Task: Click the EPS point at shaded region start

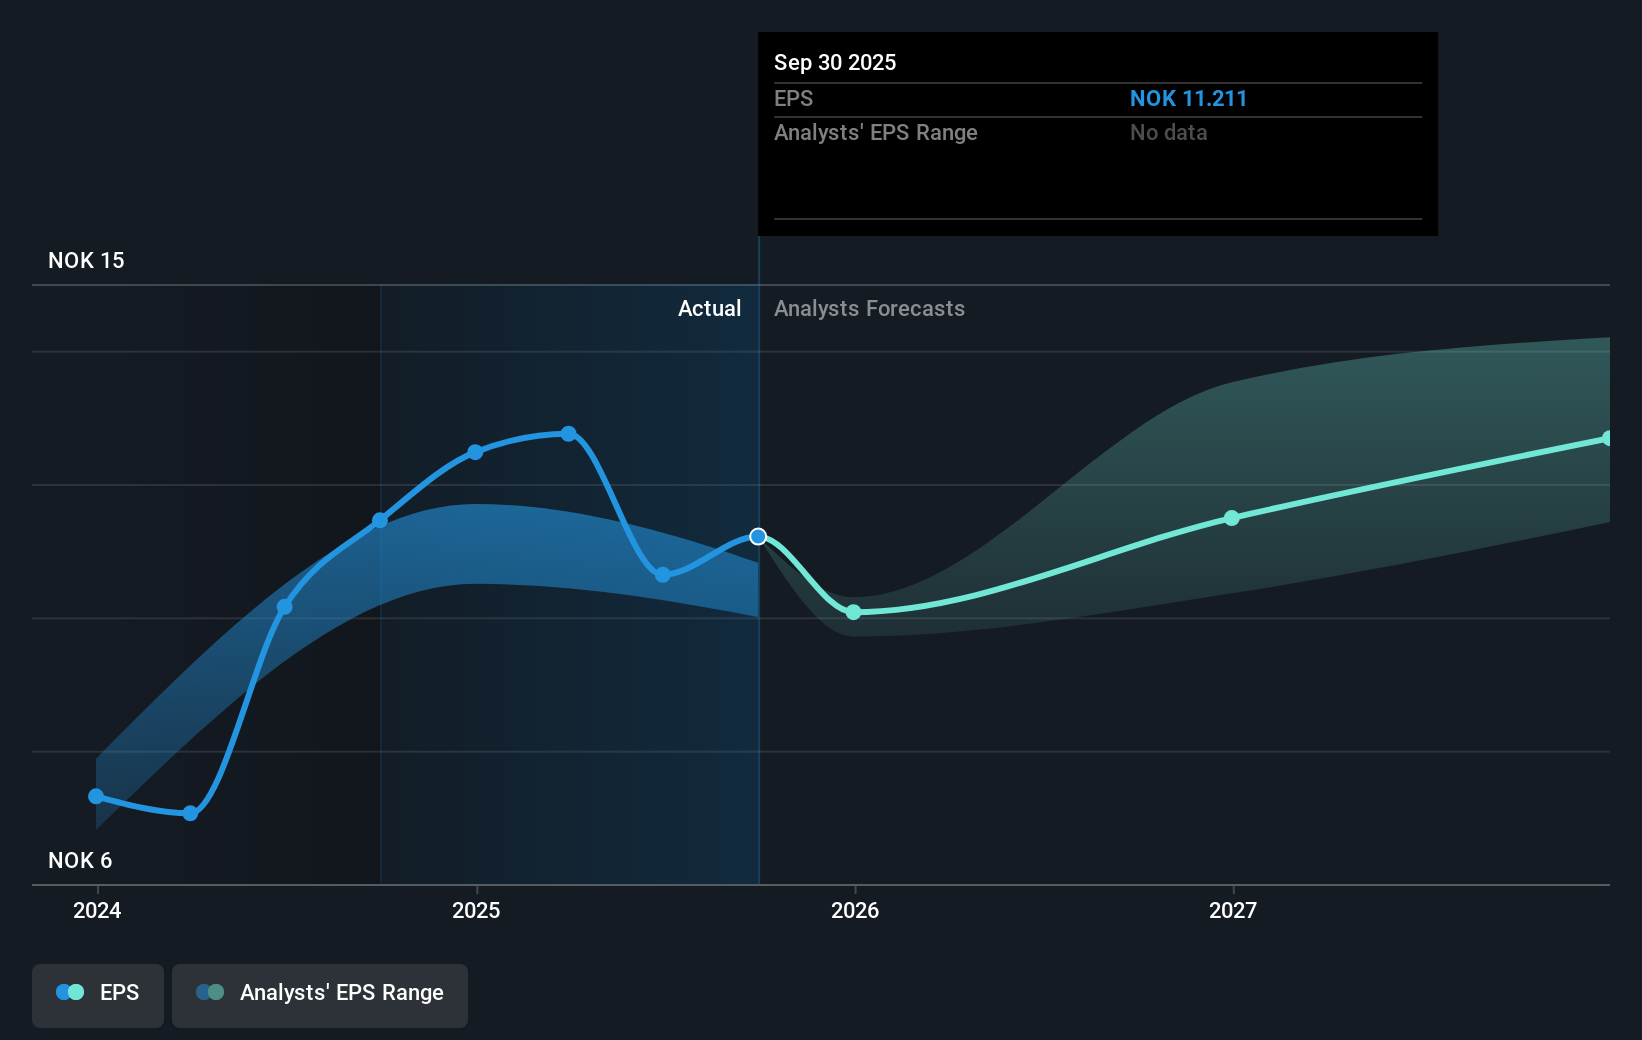Action: (380, 520)
